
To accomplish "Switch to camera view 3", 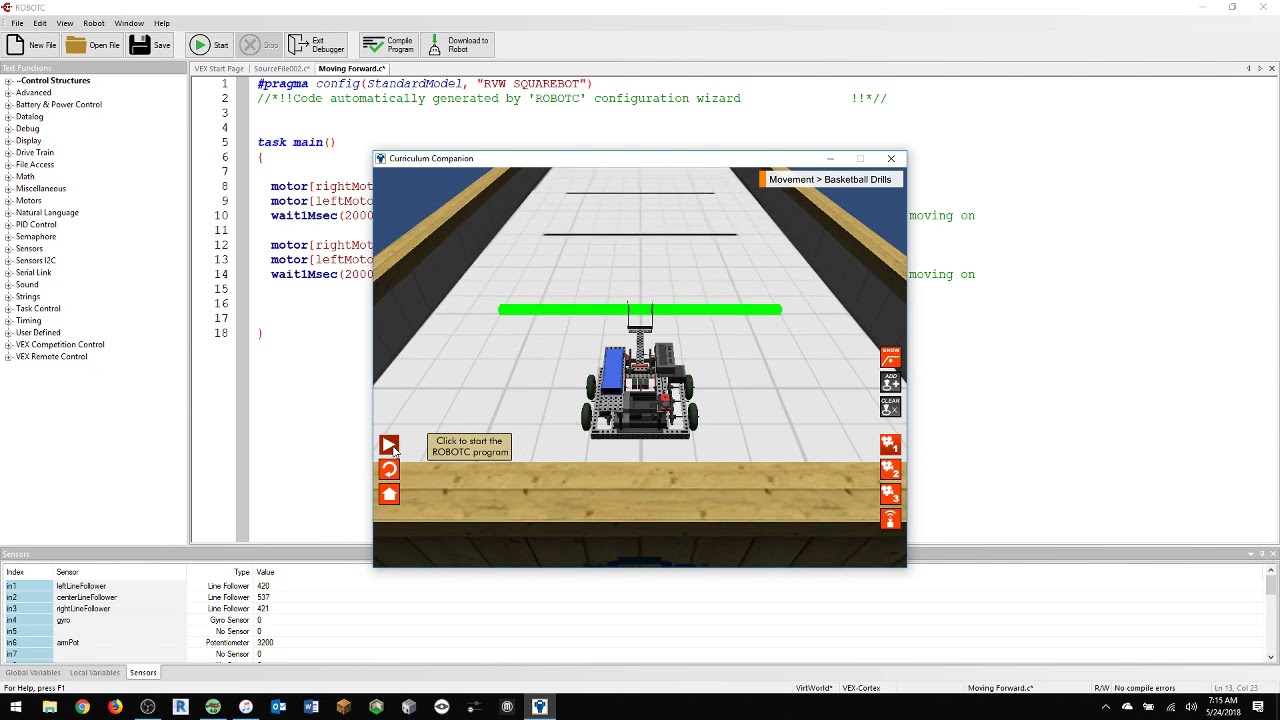I will click(890, 494).
